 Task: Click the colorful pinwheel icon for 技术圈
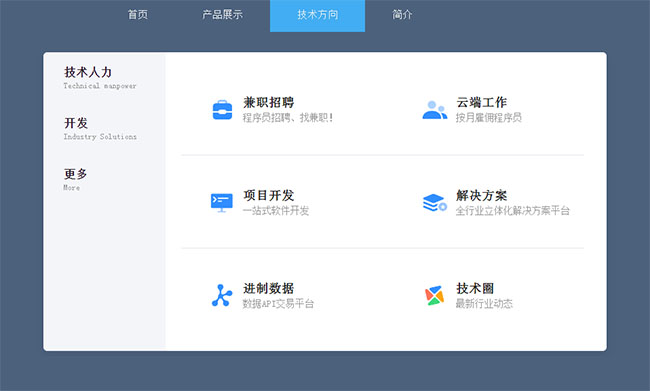[x=434, y=296]
